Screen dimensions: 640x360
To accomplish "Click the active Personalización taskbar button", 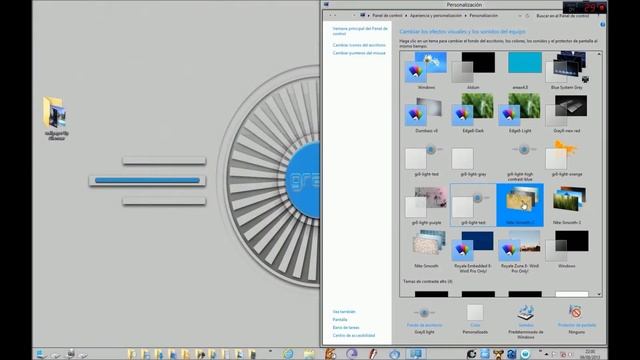I will (416, 354).
